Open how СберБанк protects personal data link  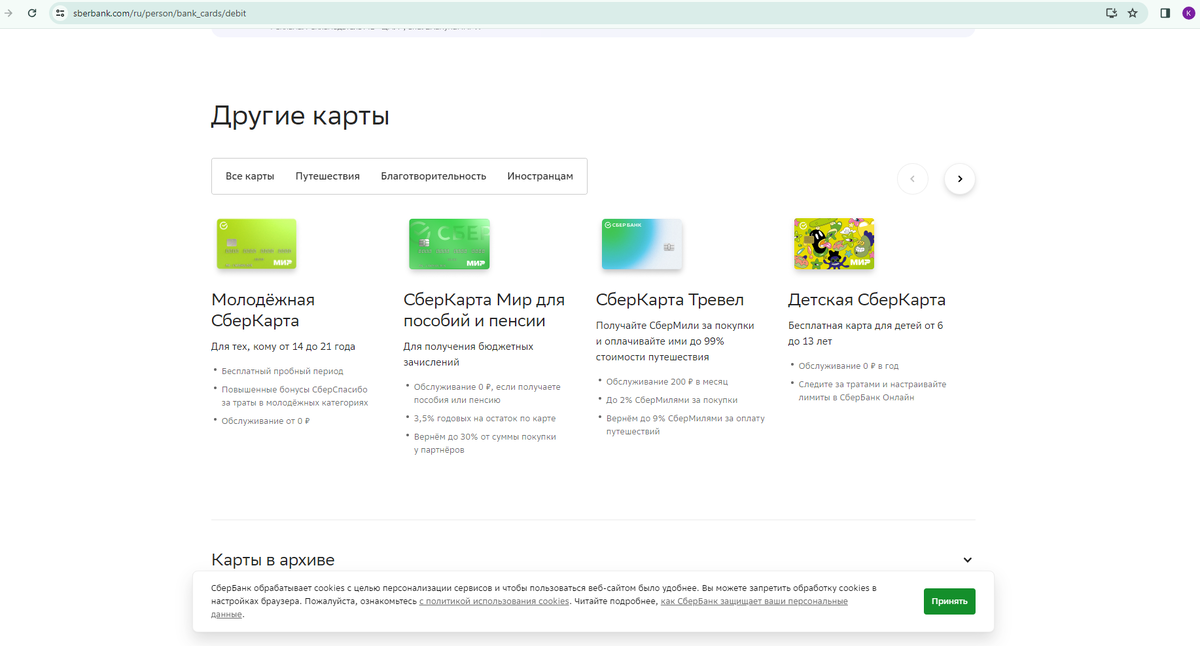(529, 608)
